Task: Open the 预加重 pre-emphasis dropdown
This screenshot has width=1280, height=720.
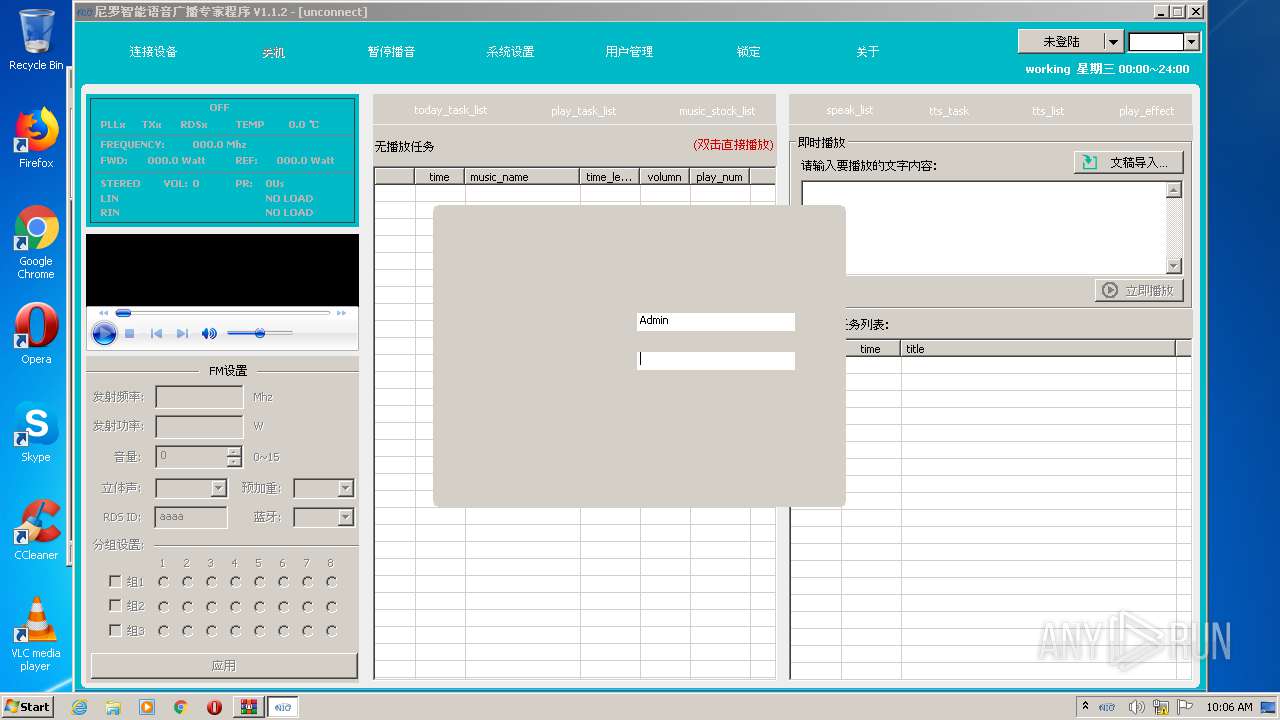Action: pyautogui.click(x=345, y=488)
